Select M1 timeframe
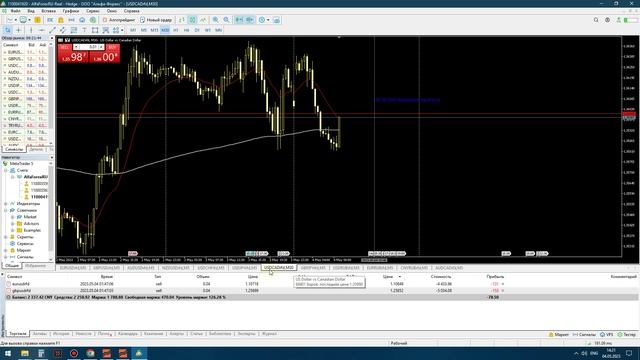Viewport: 640px width, 360px height. pos(133,30)
